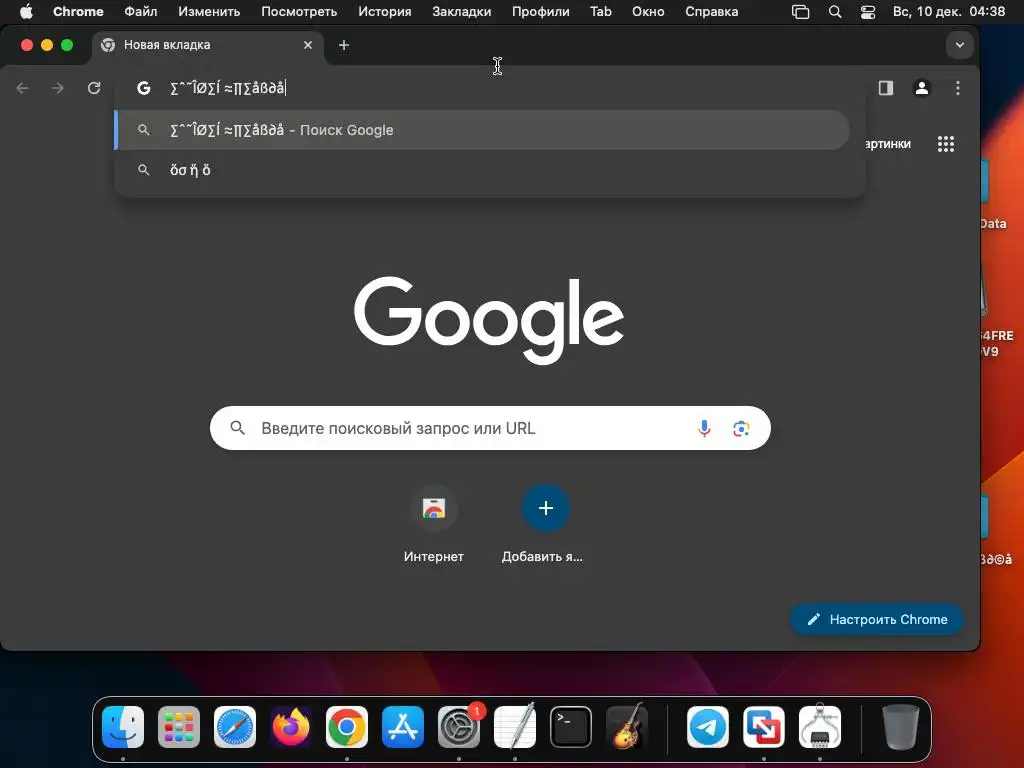Click Chrome icon in the dock
Screen dimensions: 1024x768
pos(347,727)
